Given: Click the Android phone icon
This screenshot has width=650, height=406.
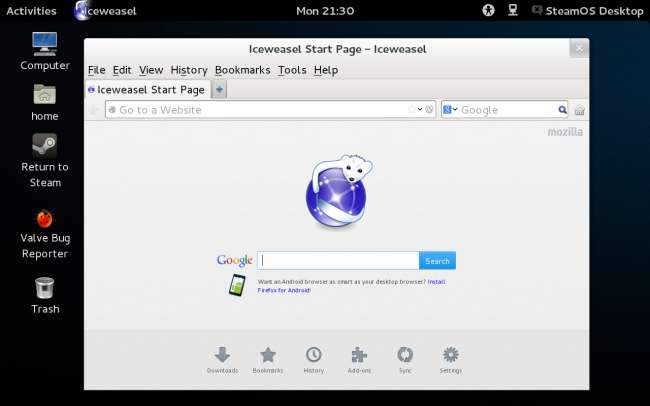Looking at the screenshot, I should coord(237,285).
